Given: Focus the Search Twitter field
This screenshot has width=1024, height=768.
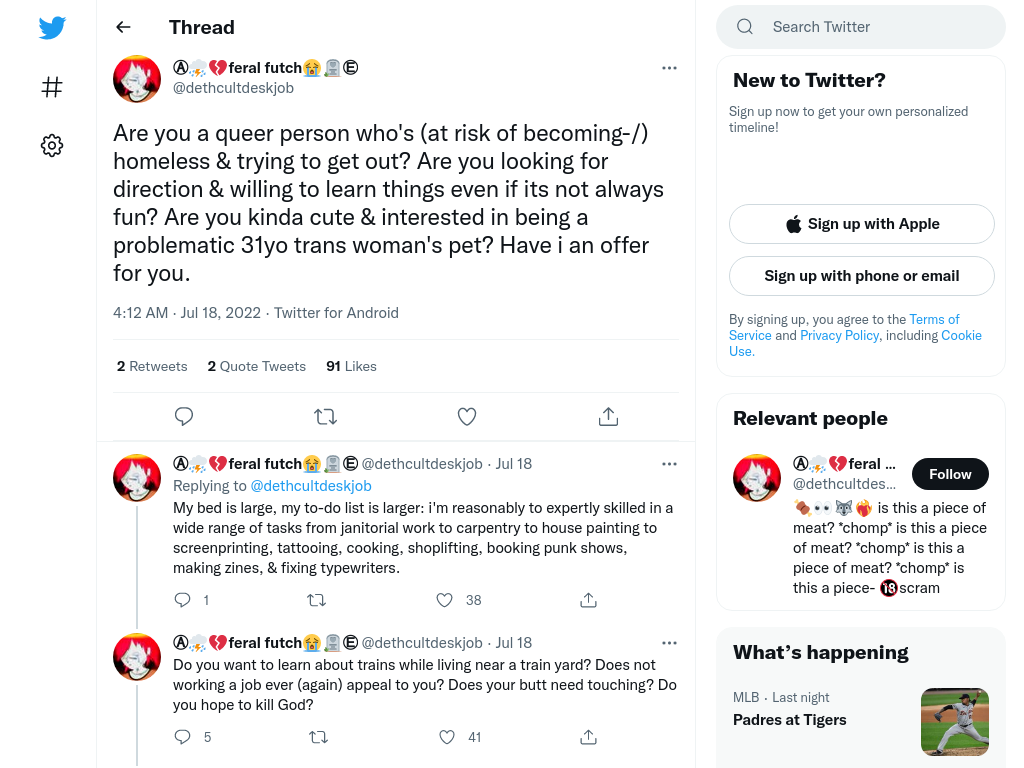Looking at the screenshot, I should point(861,27).
